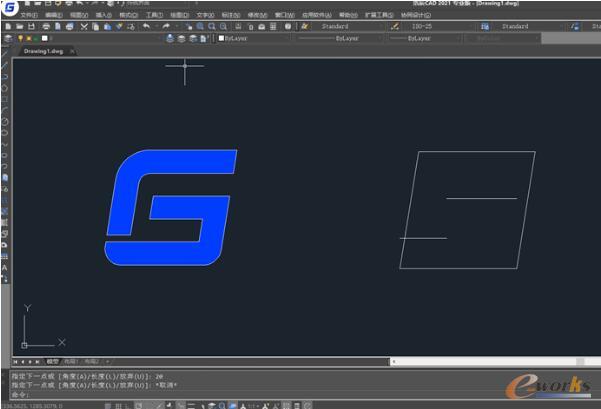Click the Print icon
Screen dimensions: 601x409
[46, 26]
